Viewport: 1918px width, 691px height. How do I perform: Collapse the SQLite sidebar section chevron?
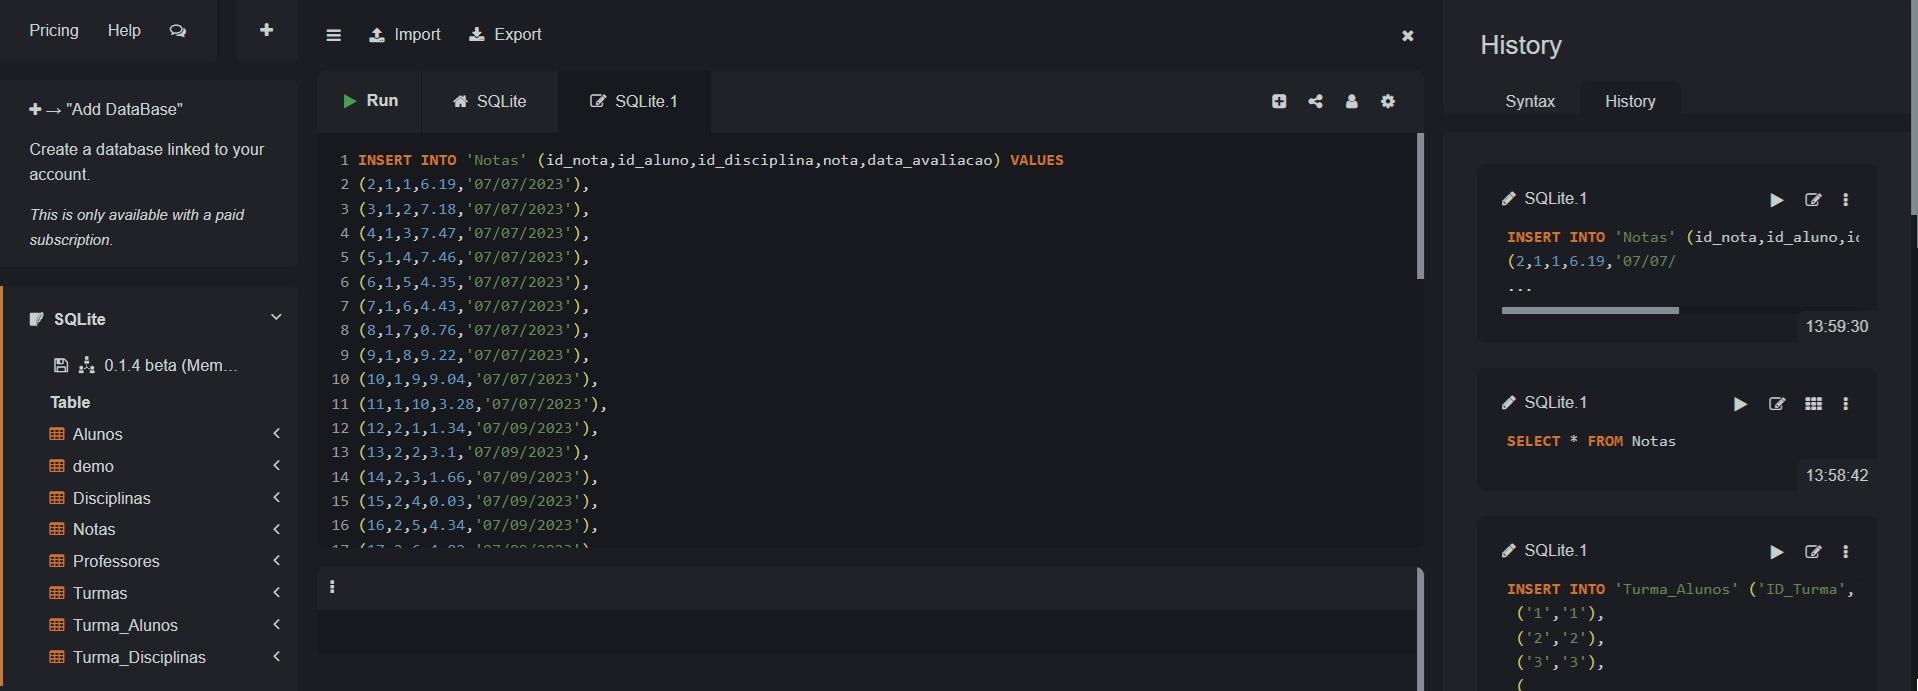tap(276, 317)
